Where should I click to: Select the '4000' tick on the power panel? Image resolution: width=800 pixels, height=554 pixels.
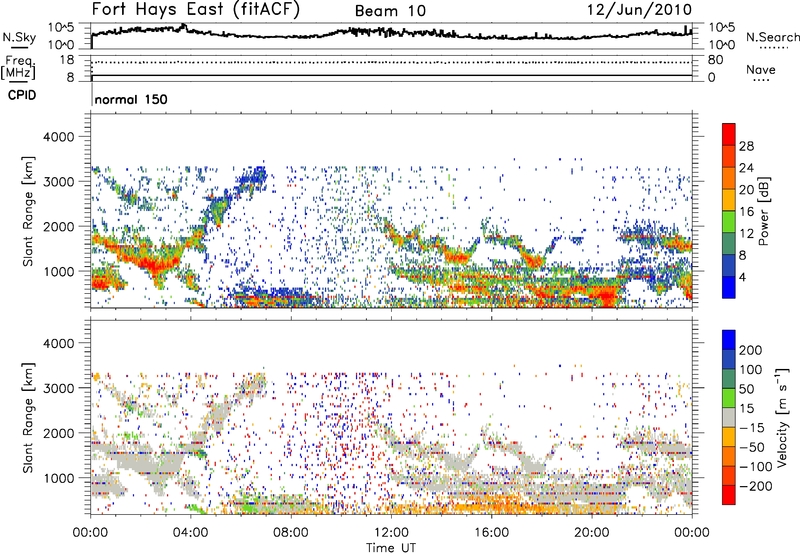(x=58, y=137)
